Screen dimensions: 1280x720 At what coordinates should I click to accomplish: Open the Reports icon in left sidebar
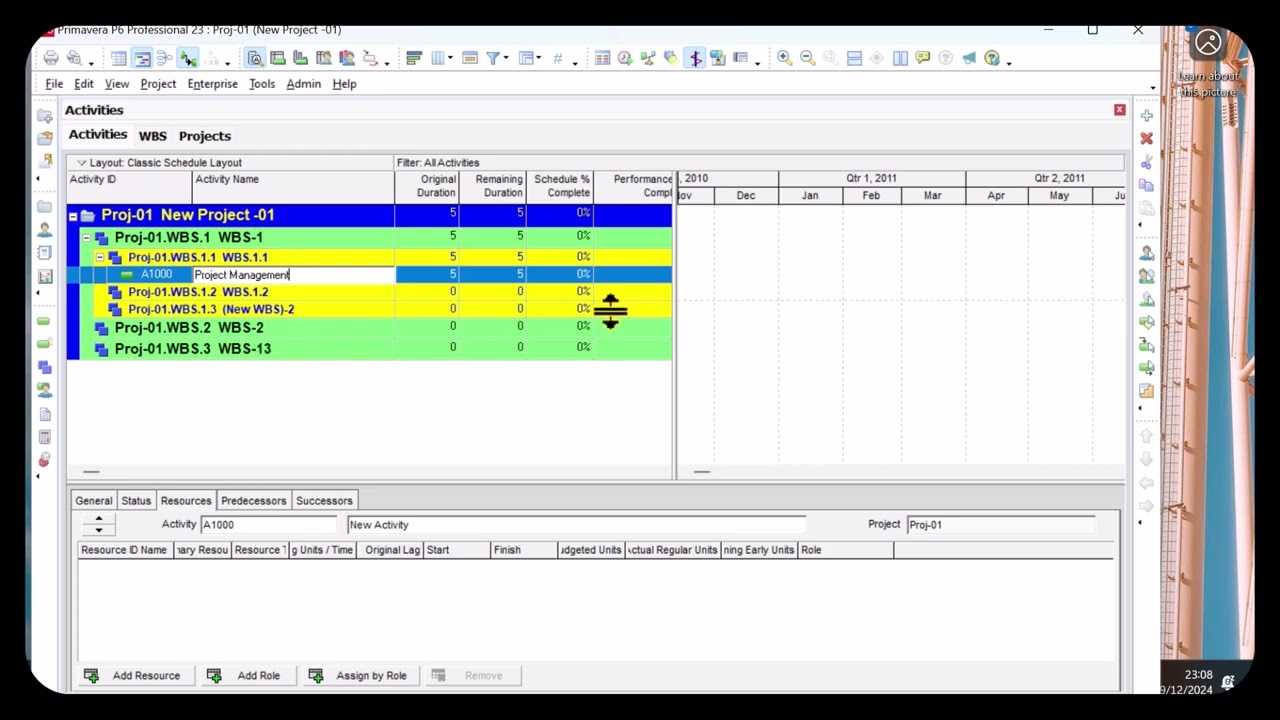44,253
